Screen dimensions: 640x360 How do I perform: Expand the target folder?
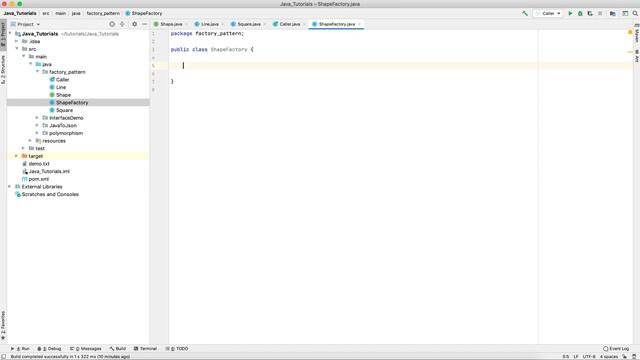point(17,156)
